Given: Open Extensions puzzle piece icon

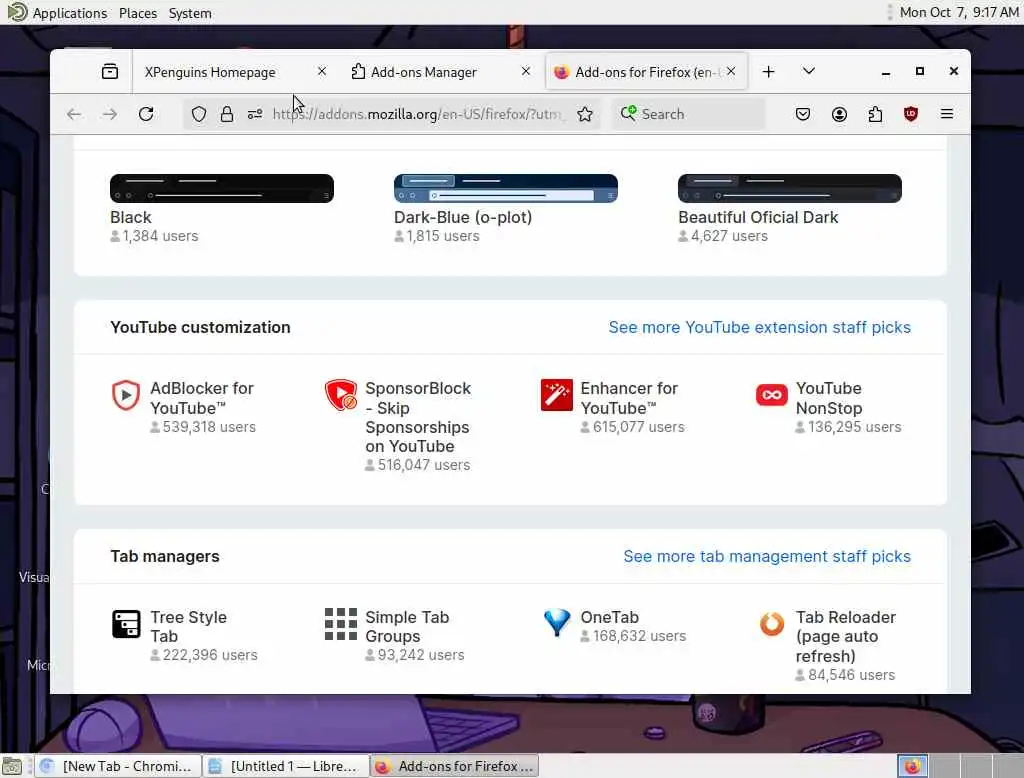Looking at the screenshot, I should click(x=875, y=114).
